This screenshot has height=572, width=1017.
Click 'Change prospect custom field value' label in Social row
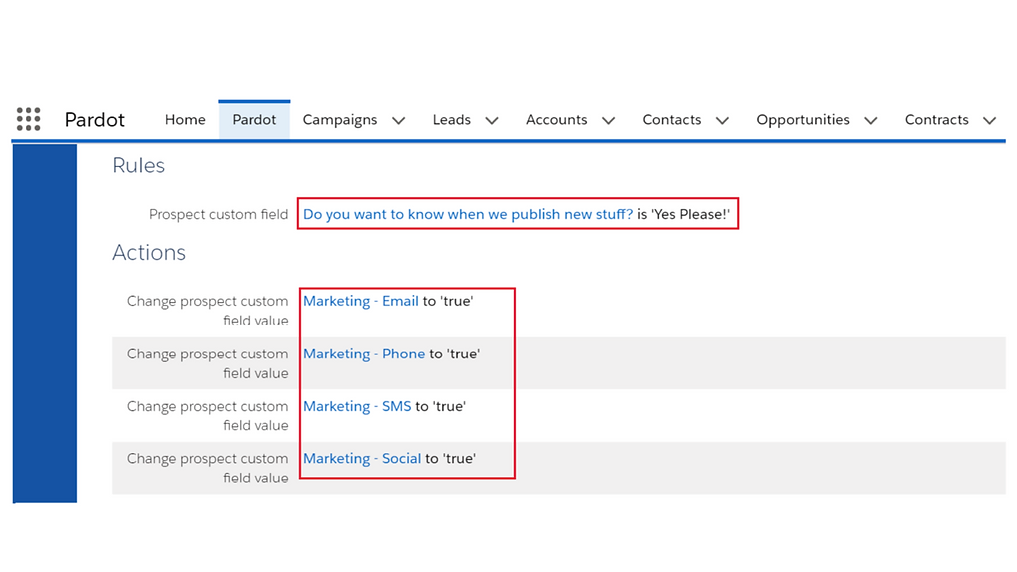[x=208, y=468]
